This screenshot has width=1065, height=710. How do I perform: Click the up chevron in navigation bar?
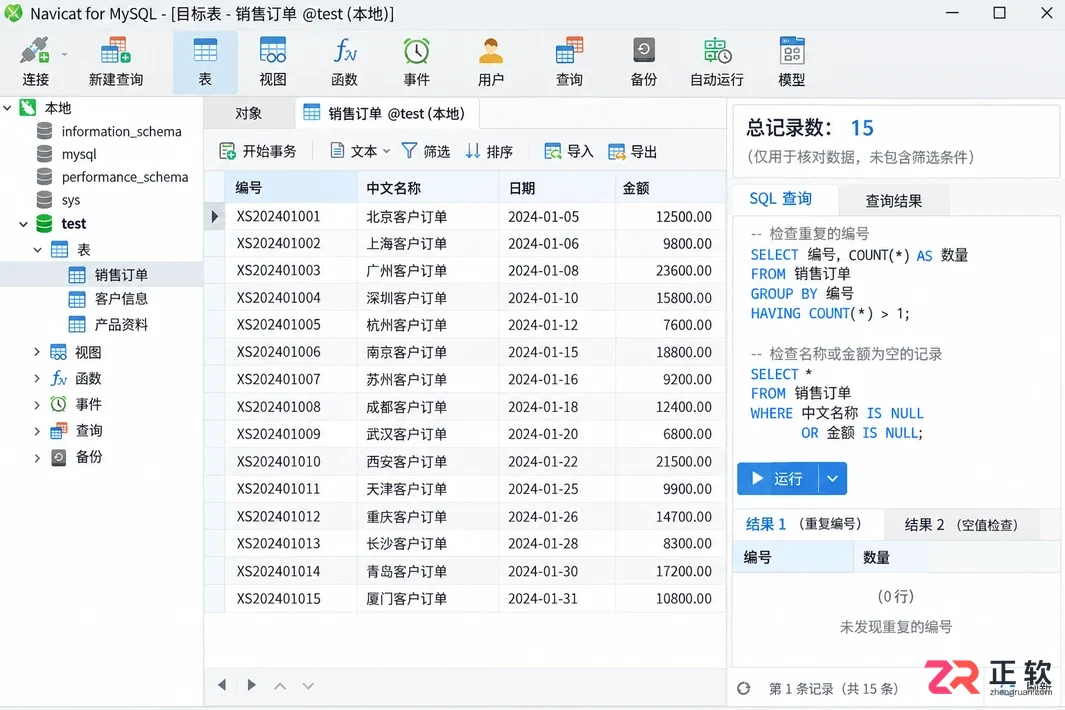pyautogui.click(x=280, y=686)
